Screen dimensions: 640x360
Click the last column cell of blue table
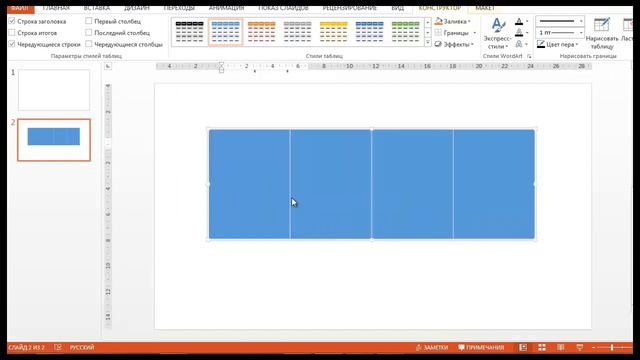tap(494, 184)
